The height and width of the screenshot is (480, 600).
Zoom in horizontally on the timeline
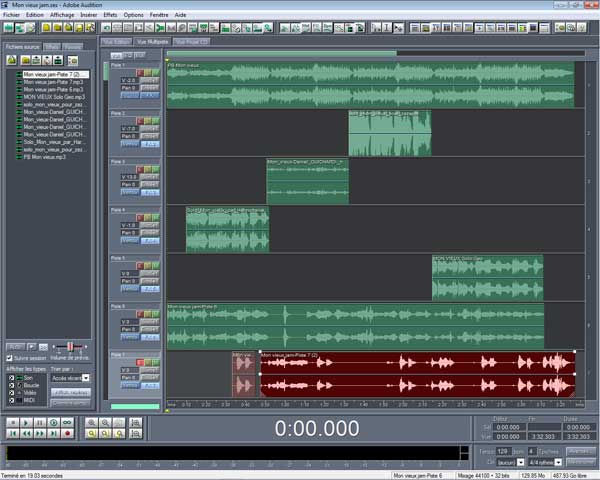pyautogui.click(x=91, y=423)
